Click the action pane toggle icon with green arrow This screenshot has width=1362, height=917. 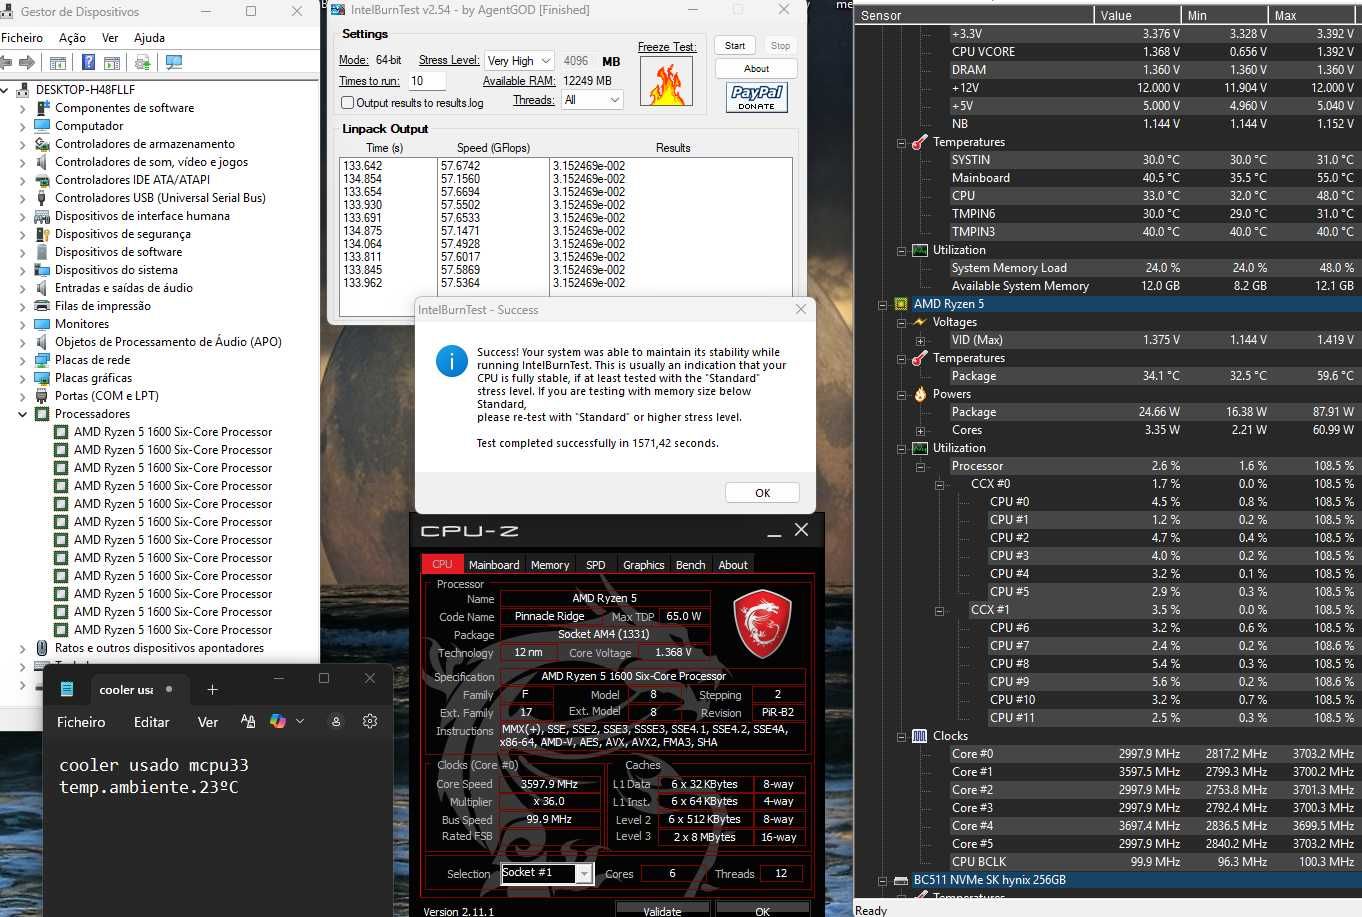point(112,62)
